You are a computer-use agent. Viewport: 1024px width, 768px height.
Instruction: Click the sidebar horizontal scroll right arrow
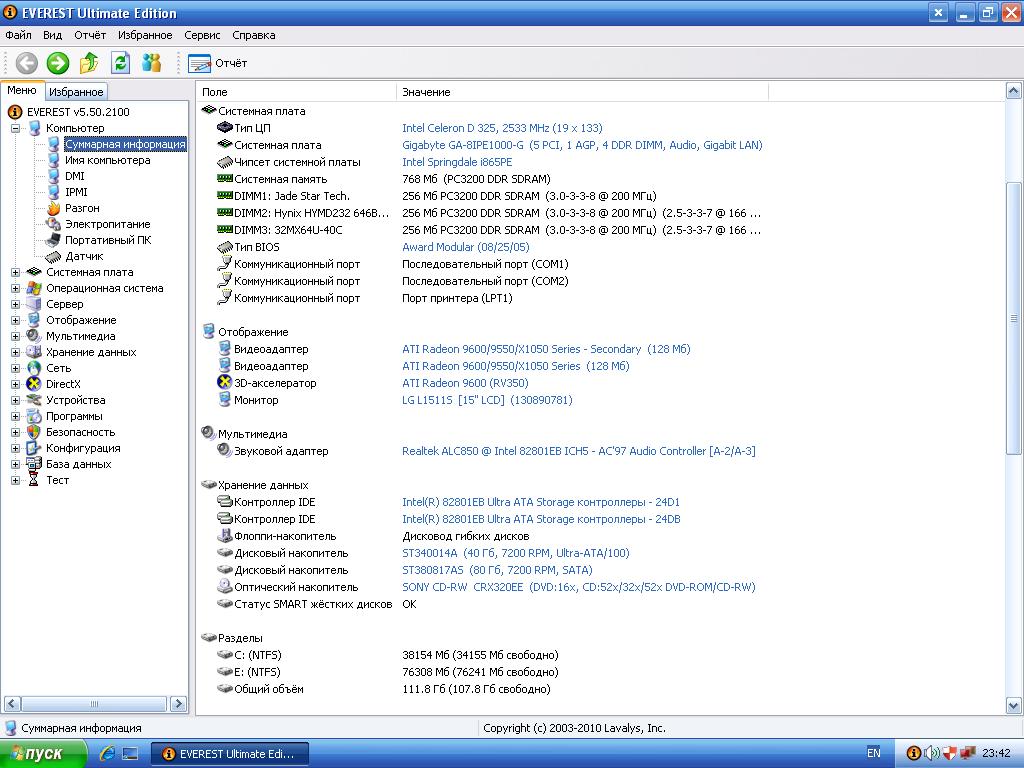(178, 703)
